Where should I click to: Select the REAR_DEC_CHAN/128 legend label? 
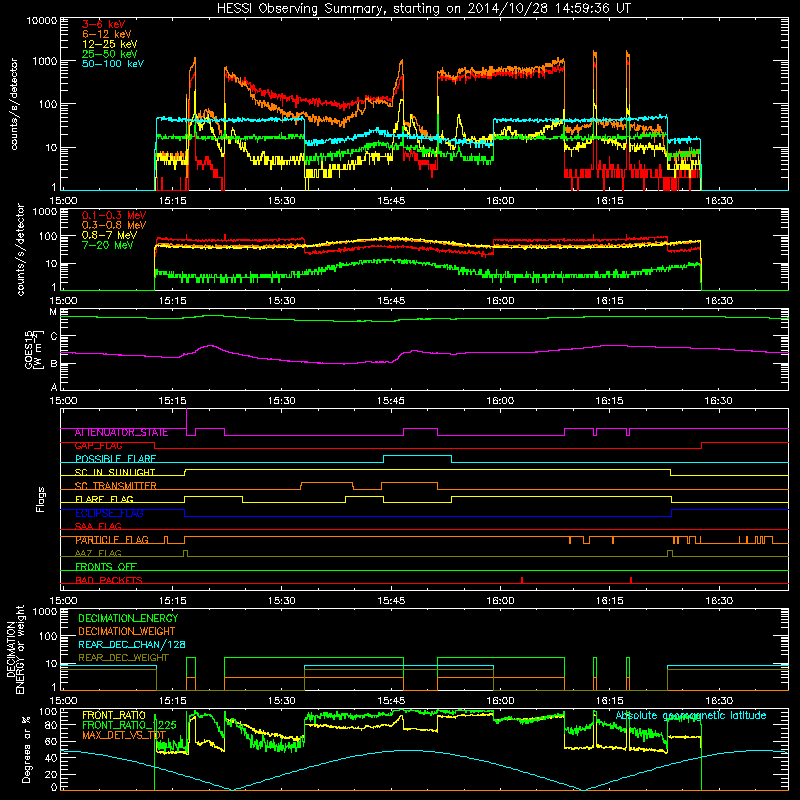[x=132, y=645]
